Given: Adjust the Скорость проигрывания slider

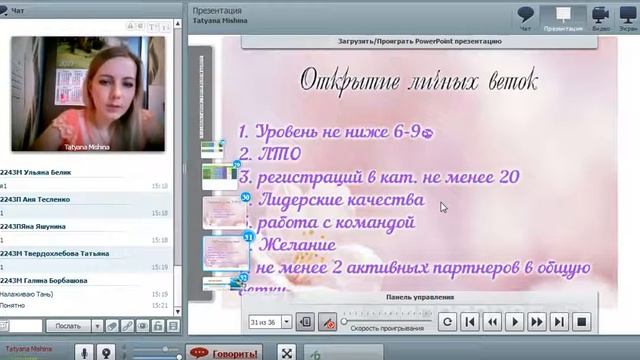Looking at the screenshot, I should 387,321.
